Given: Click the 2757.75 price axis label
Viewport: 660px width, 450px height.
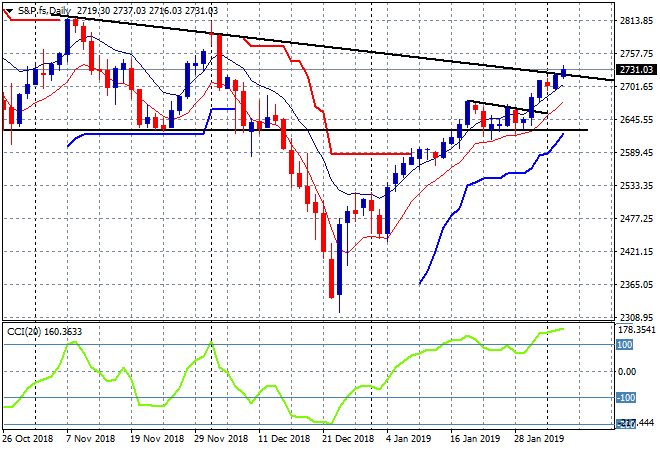Looking at the screenshot, I should (x=636, y=54).
